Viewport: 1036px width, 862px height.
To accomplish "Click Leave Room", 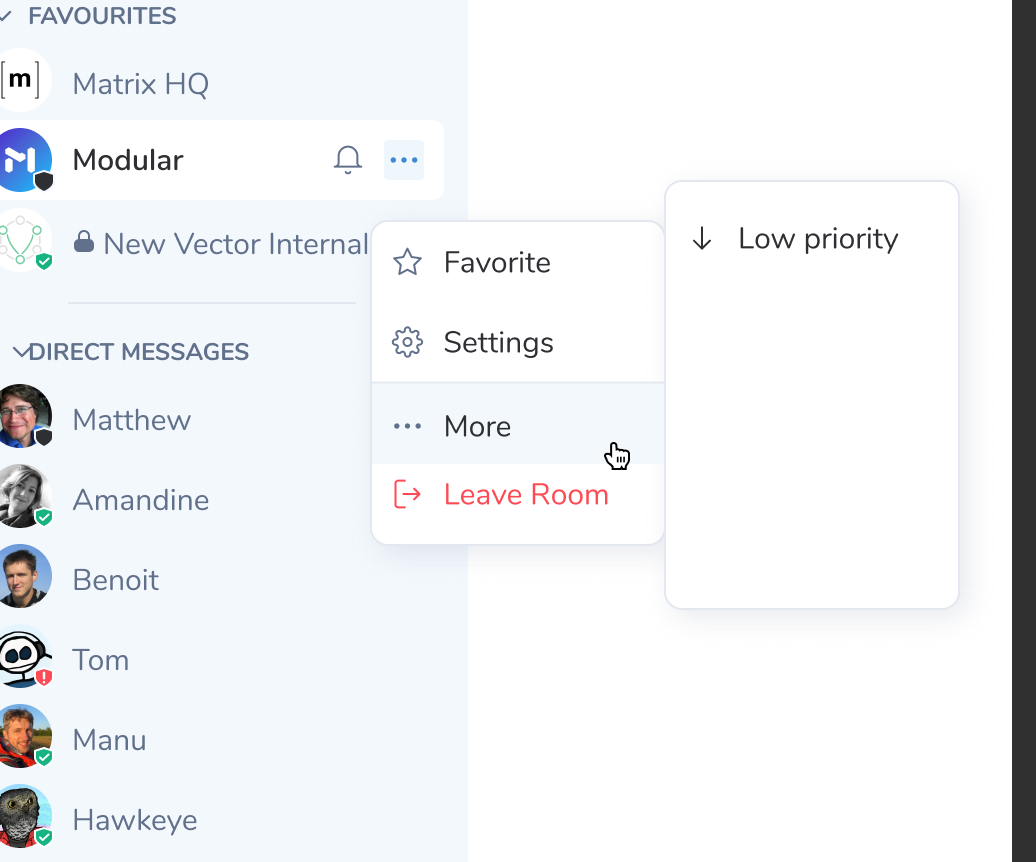I will coord(526,494).
